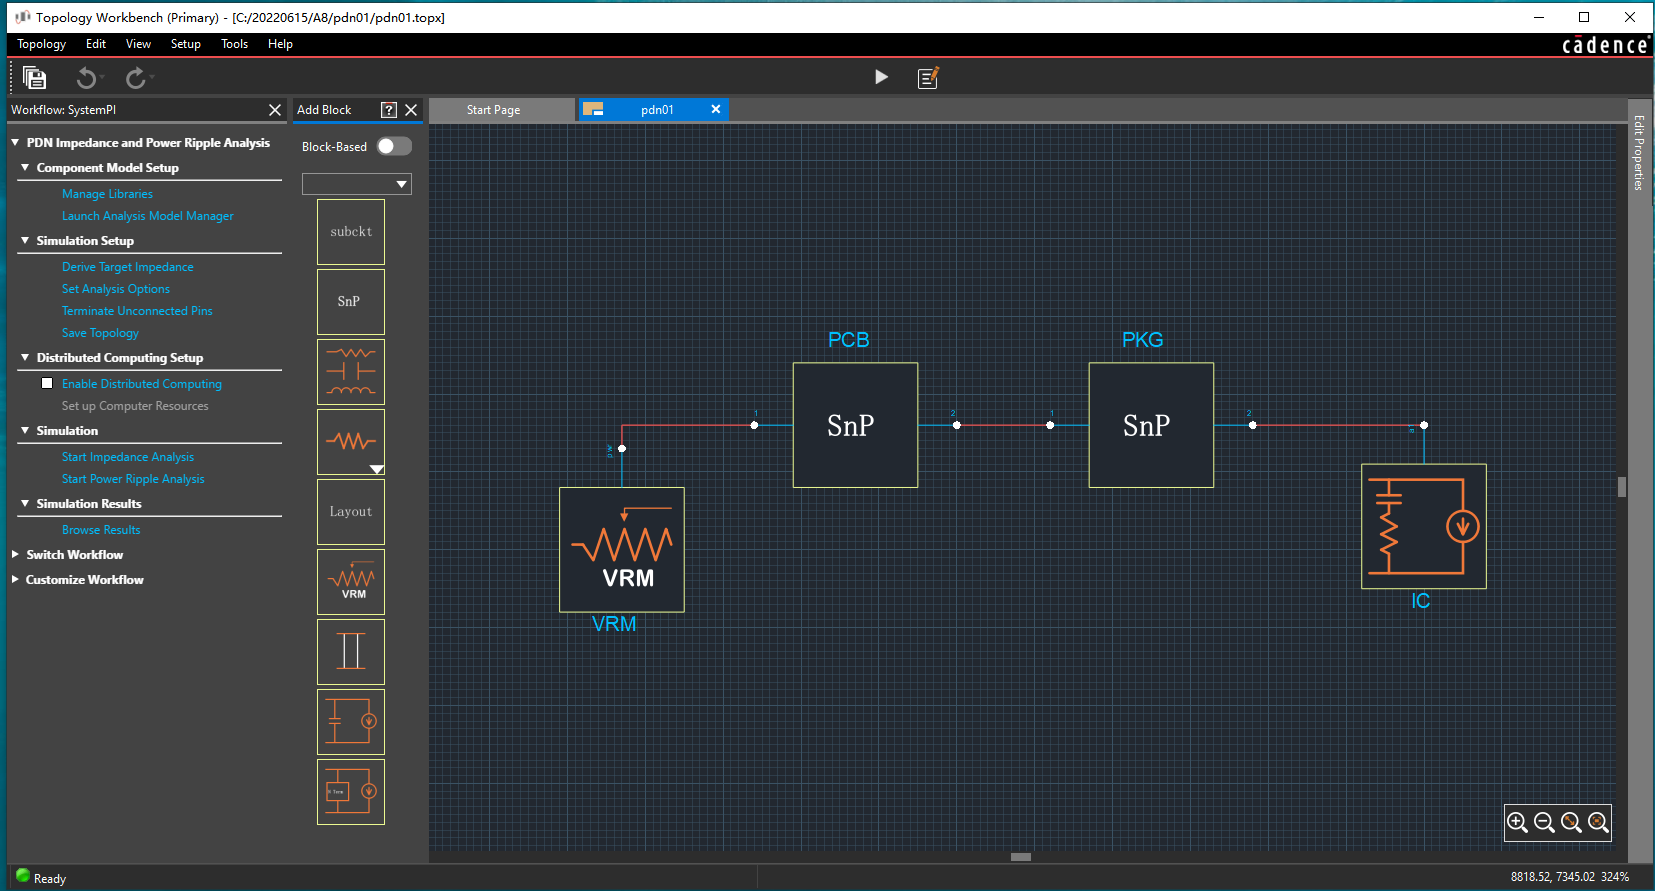Close the Add Block panel
This screenshot has width=1655, height=891.
pyautogui.click(x=411, y=110)
